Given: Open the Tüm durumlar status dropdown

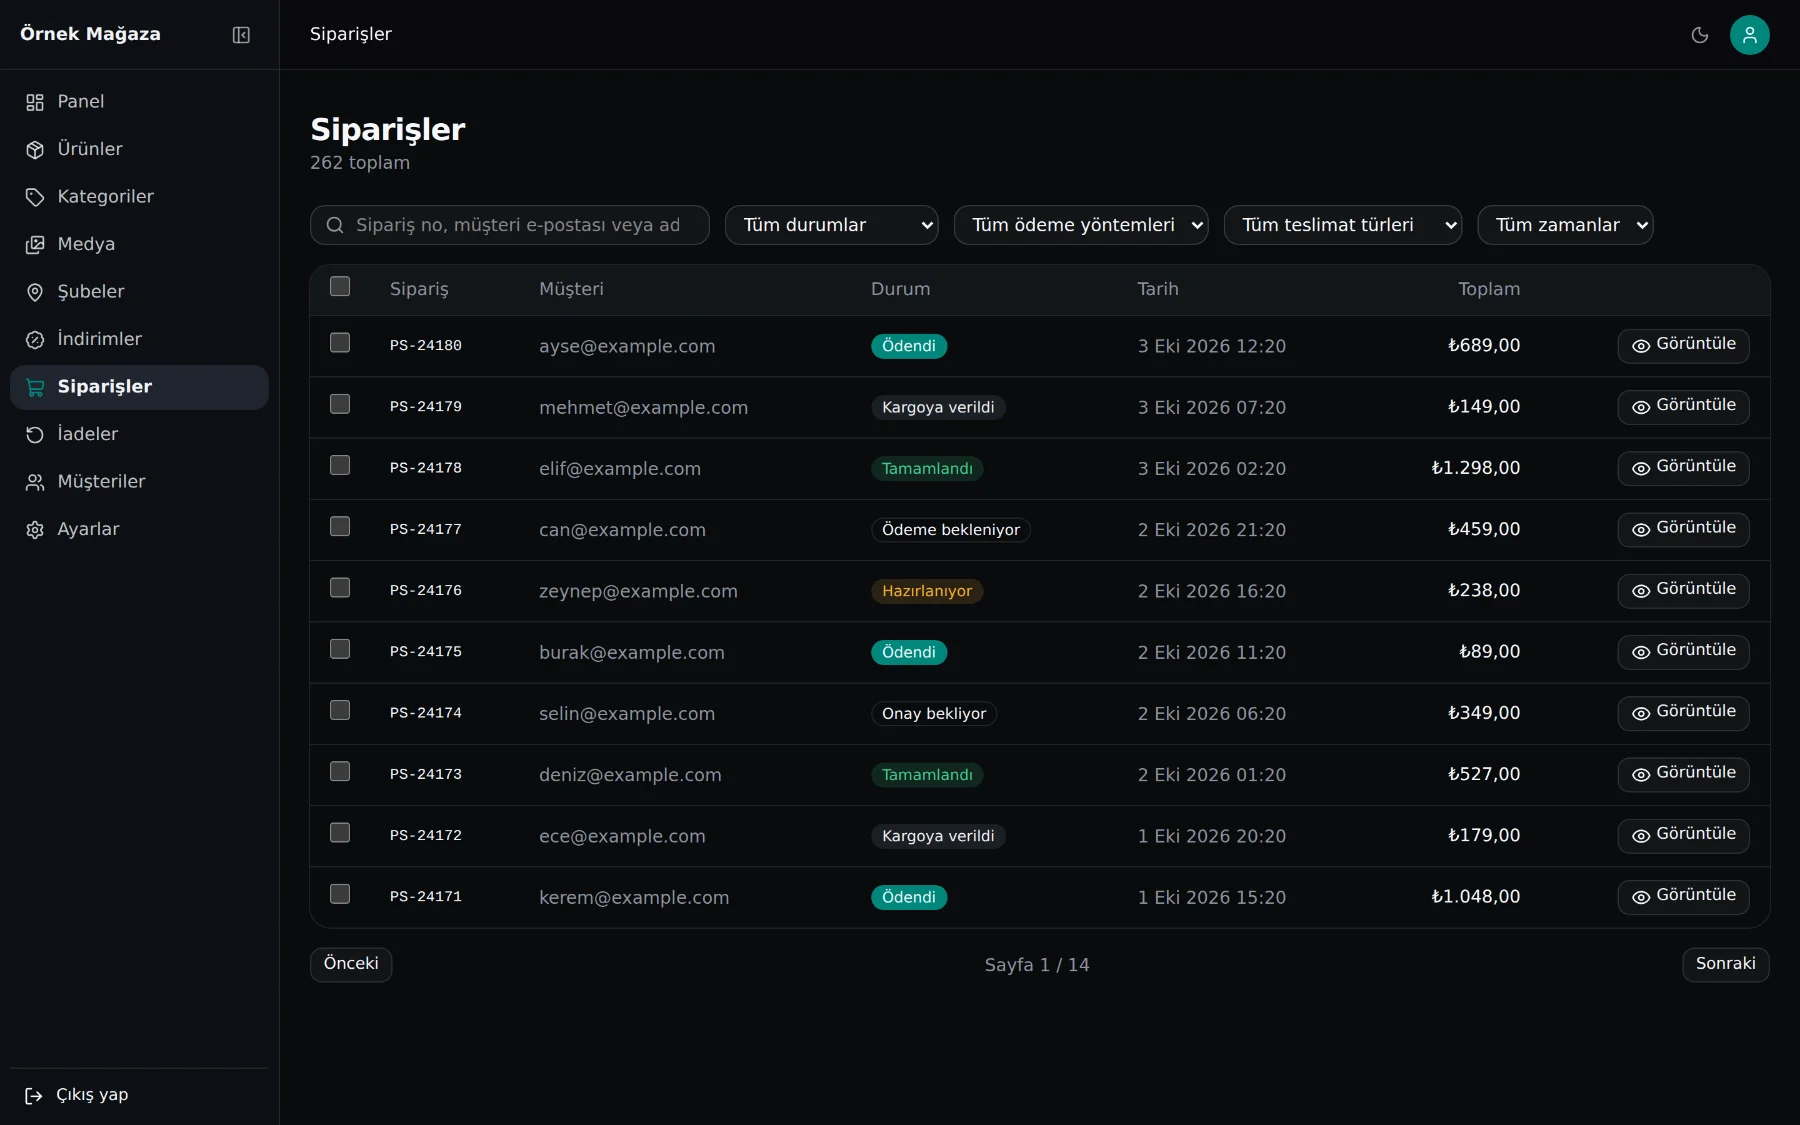Looking at the screenshot, I should (832, 225).
